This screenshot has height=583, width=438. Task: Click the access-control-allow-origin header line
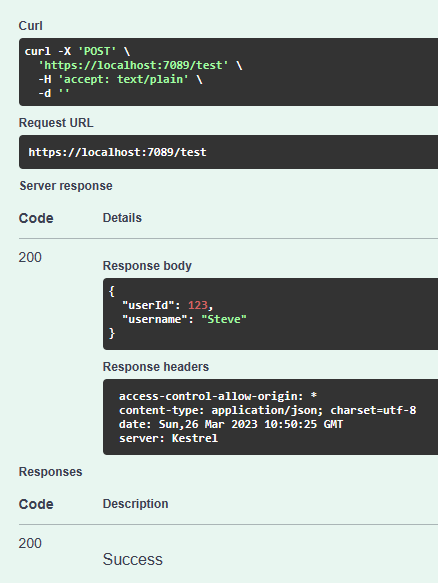pos(218,396)
